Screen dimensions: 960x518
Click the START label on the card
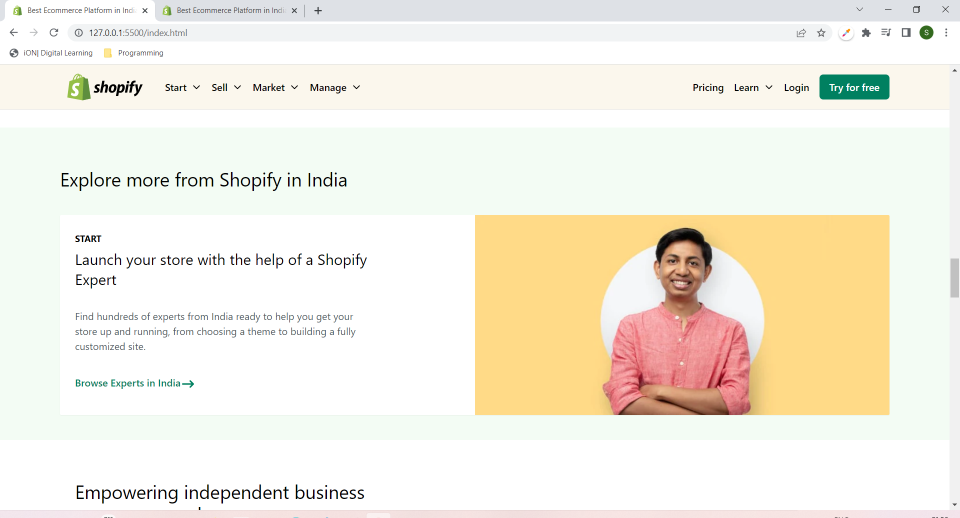coord(88,239)
